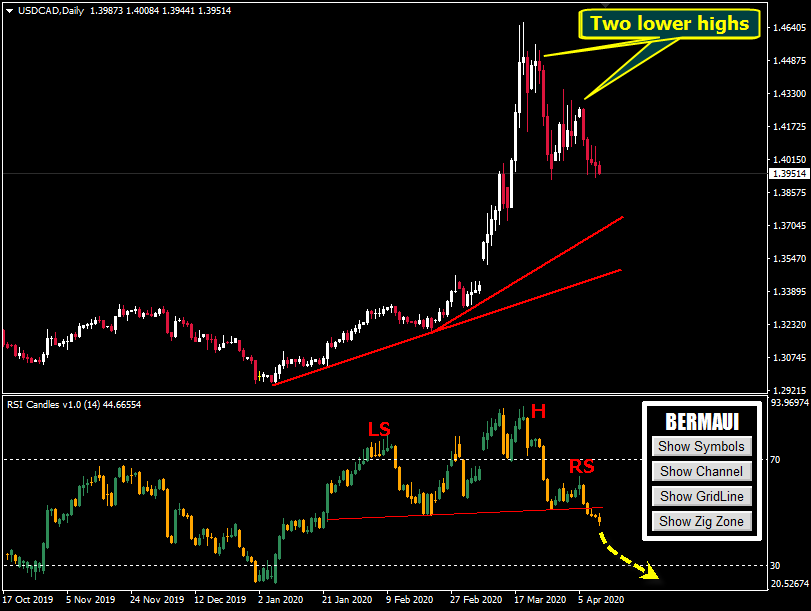The height and width of the screenshot is (611, 811).
Task: Click the current price tag 1.39514
Action: point(789,174)
